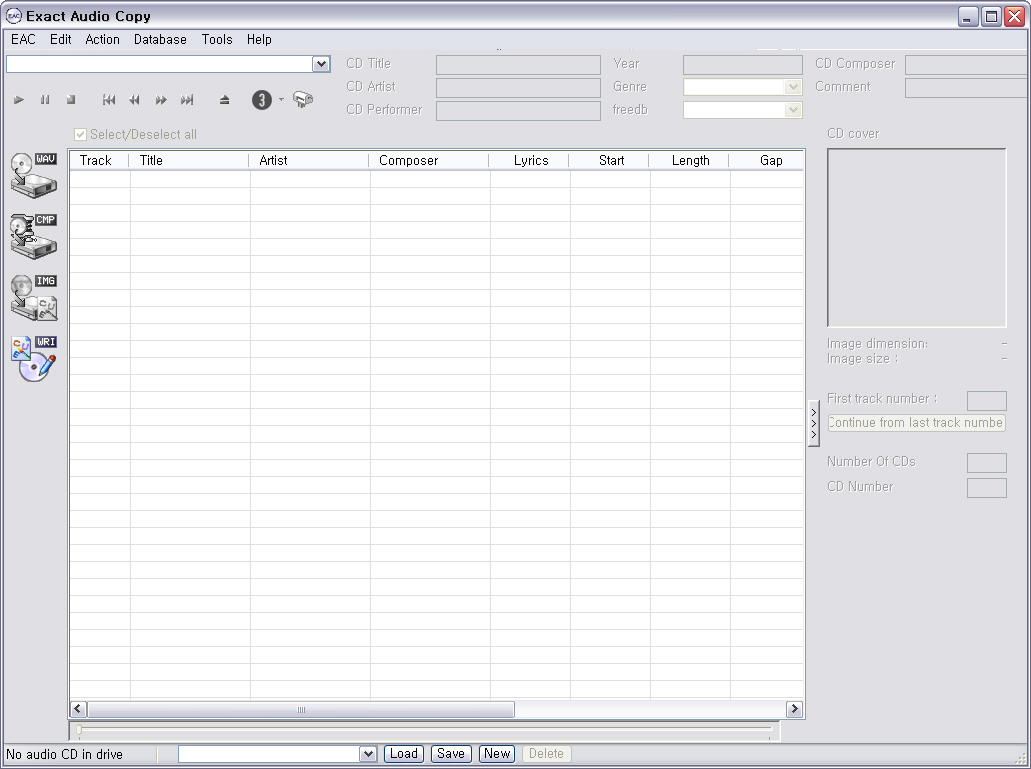Click the Title column header
The width and height of the screenshot is (1031, 769).
(189, 160)
